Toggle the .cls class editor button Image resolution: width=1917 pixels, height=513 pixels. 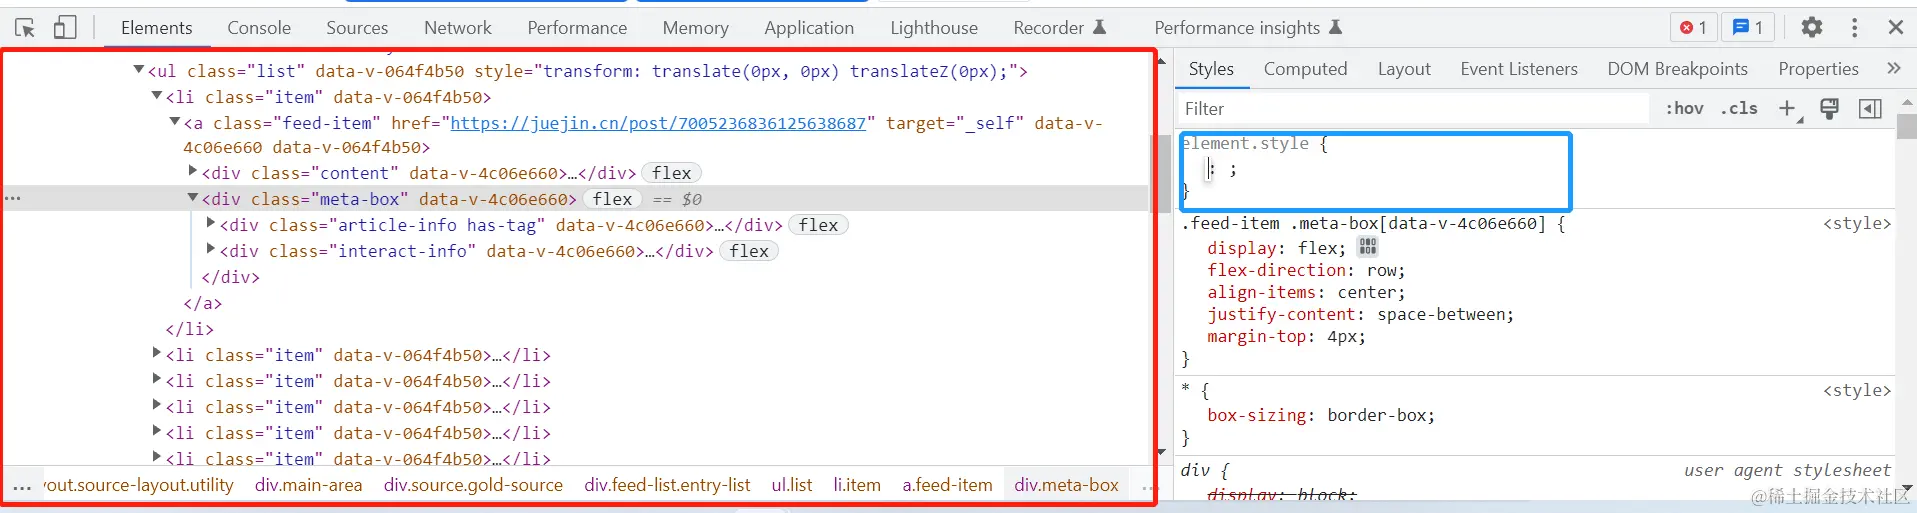pyautogui.click(x=1739, y=108)
